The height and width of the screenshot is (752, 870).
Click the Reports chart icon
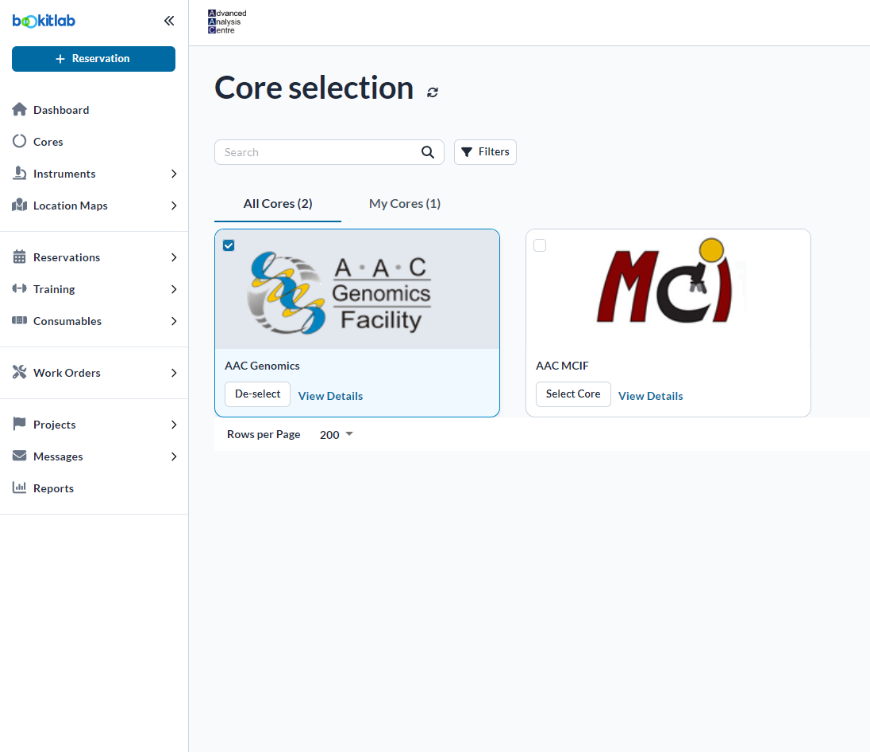click(x=19, y=488)
